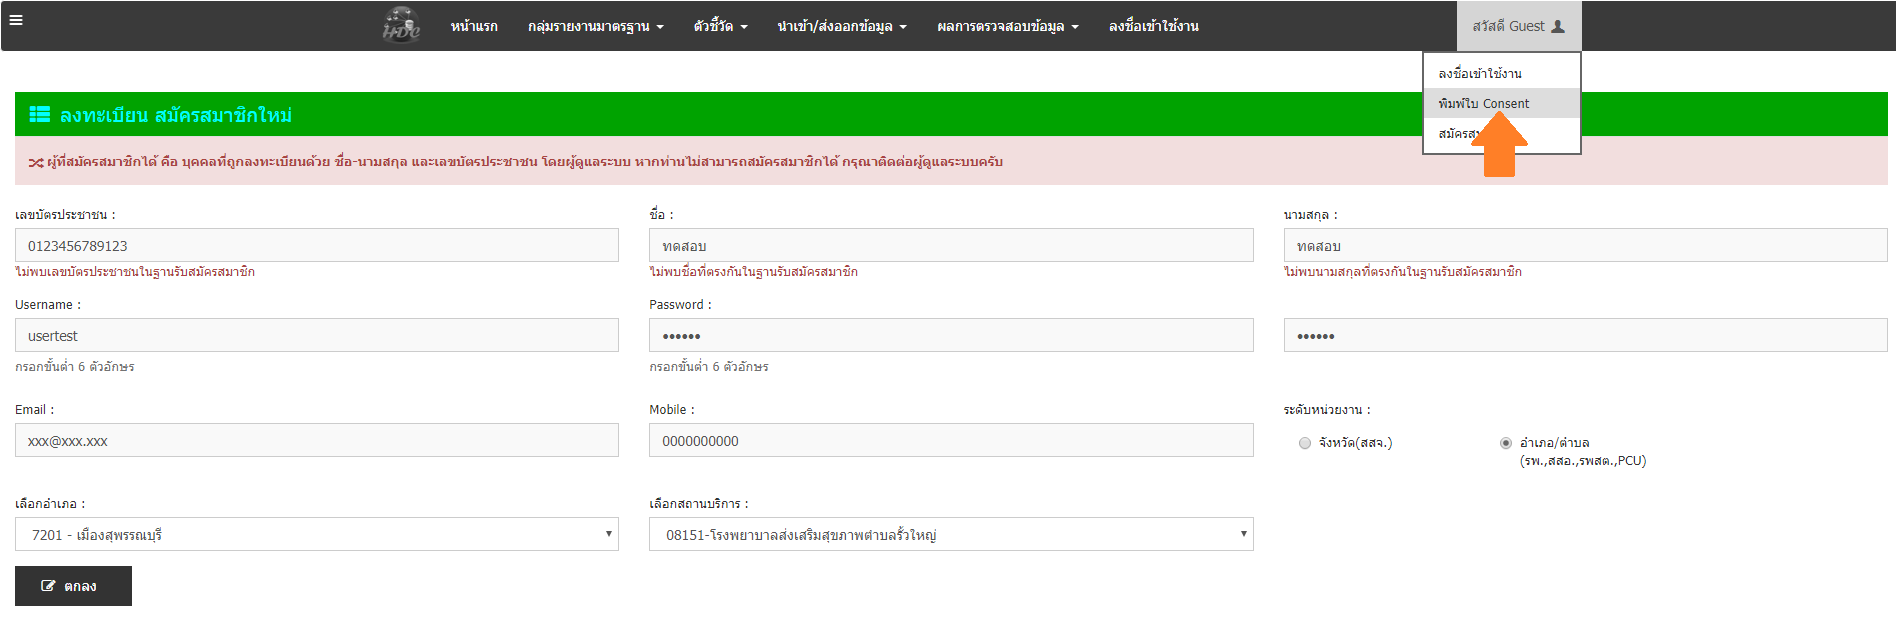Select the อำเภอ/ตำบล radio option
The image size is (1896, 631).
1505,443
